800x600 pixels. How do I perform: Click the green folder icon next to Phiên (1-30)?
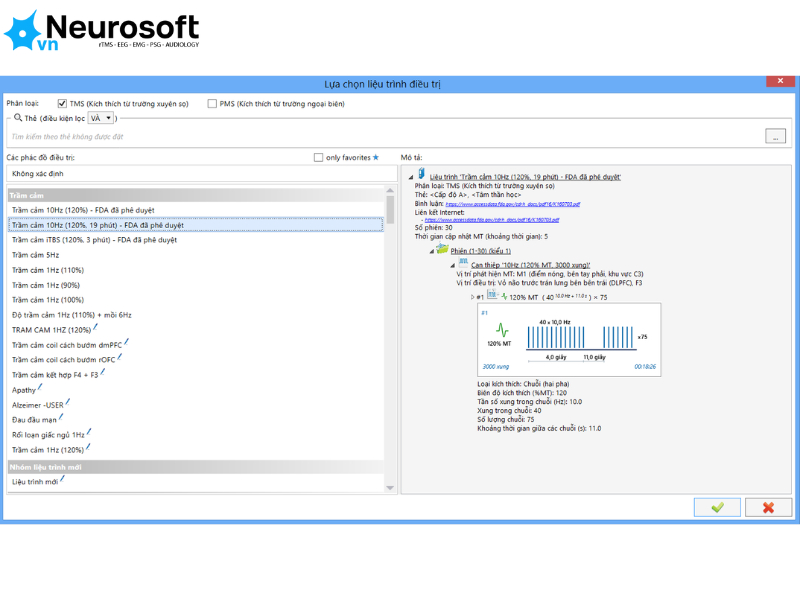(x=442, y=249)
